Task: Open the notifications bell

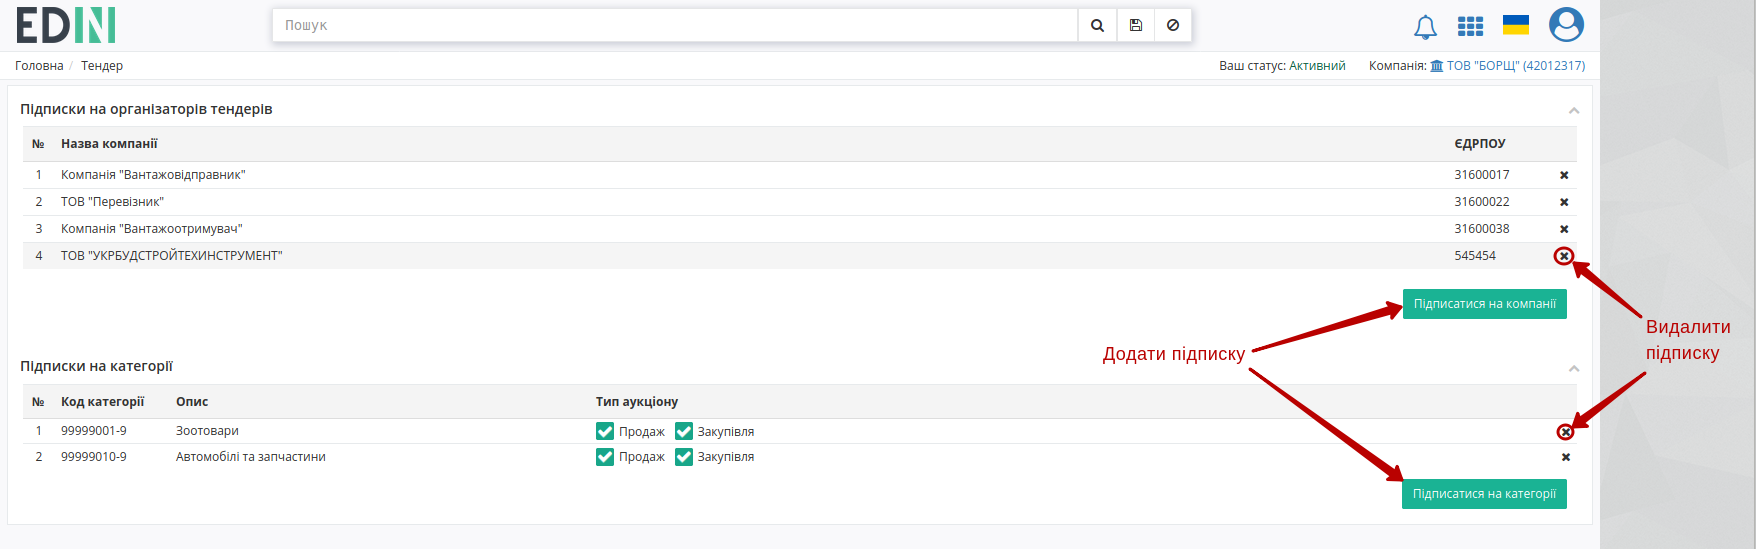Action: click(x=1425, y=27)
